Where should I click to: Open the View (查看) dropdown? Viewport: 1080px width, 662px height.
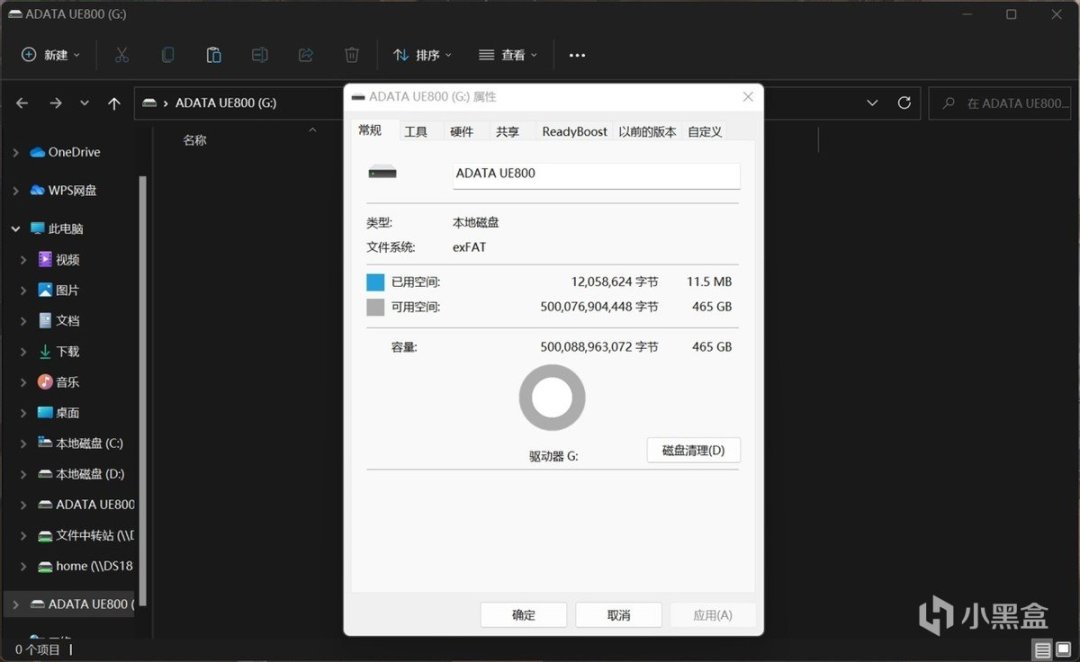(508, 55)
